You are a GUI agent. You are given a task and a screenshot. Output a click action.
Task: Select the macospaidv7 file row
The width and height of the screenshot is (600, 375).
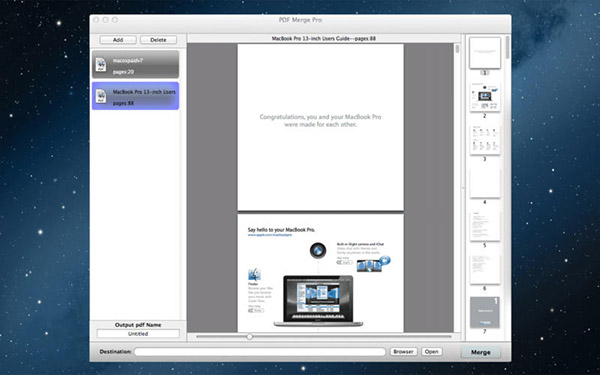click(x=135, y=64)
